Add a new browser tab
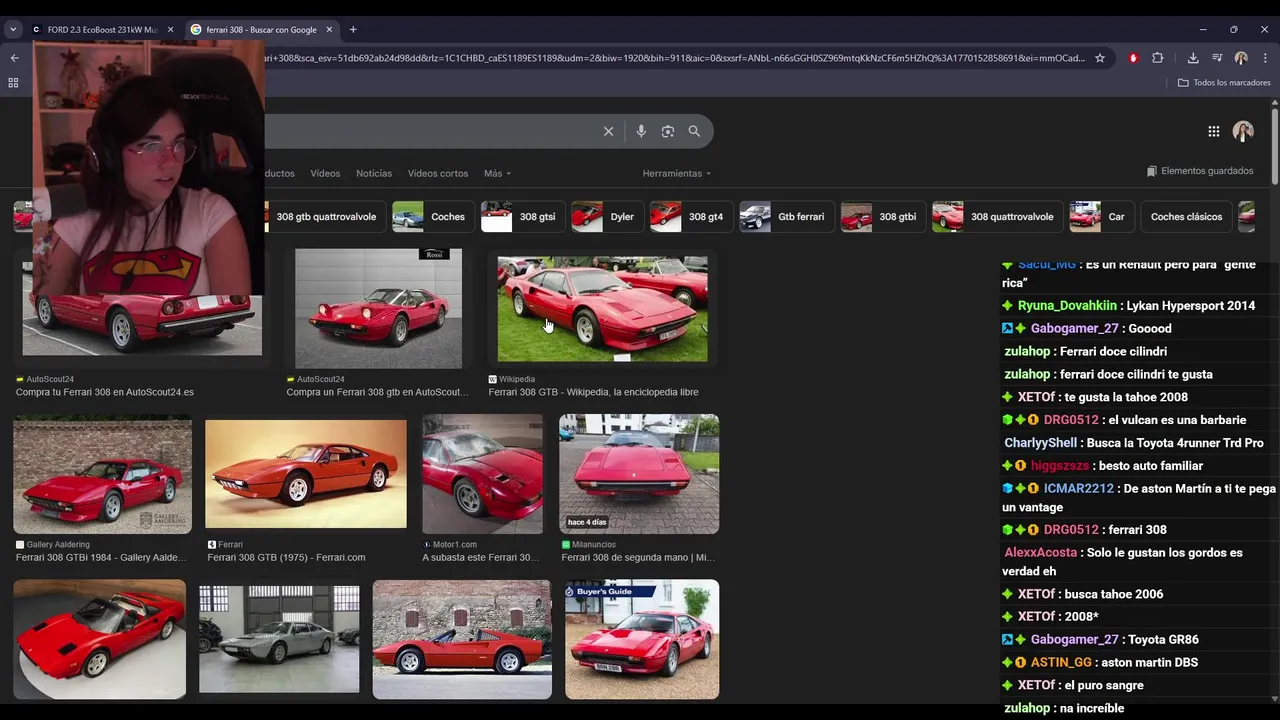Screen dimensions: 1280x720 click(353, 30)
